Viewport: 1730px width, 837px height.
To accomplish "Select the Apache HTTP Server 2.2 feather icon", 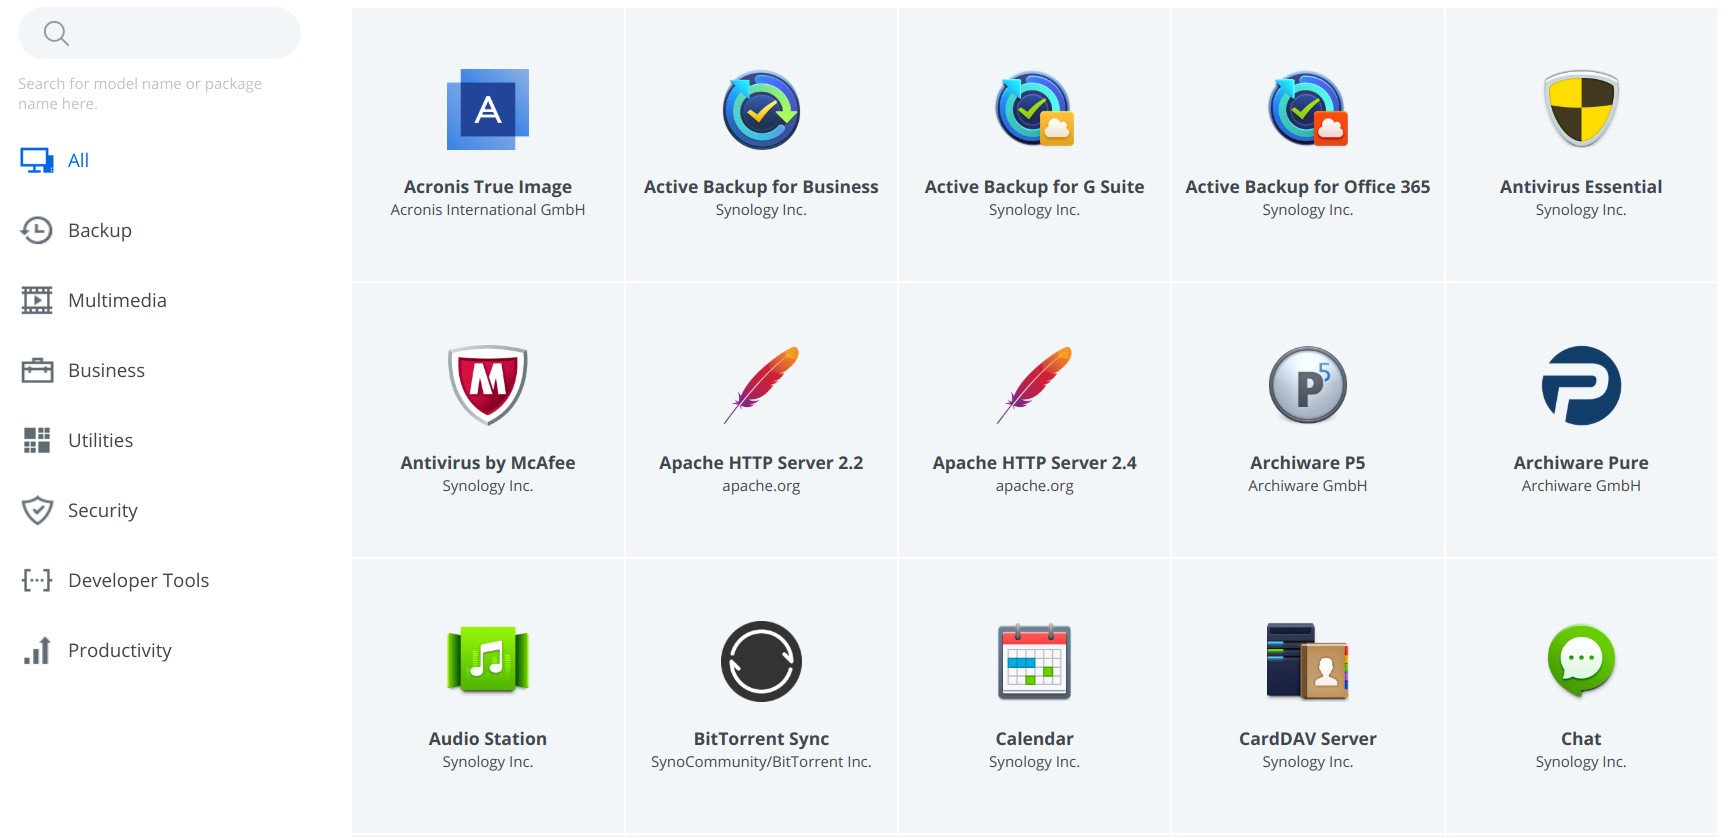I will coord(761,385).
